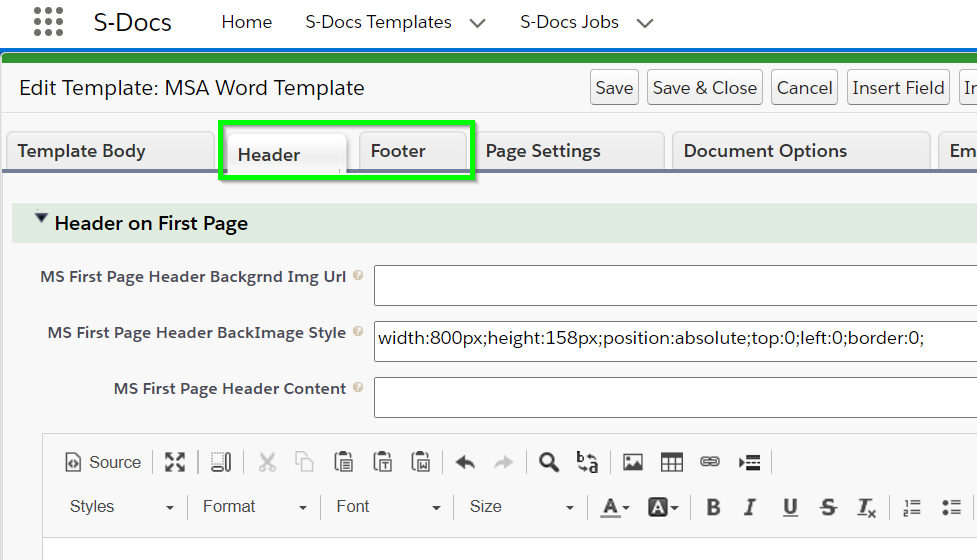Image resolution: width=977 pixels, height=560 pixels.
Task: Insert an image with the Image icon
Action: tap(632, 462)
